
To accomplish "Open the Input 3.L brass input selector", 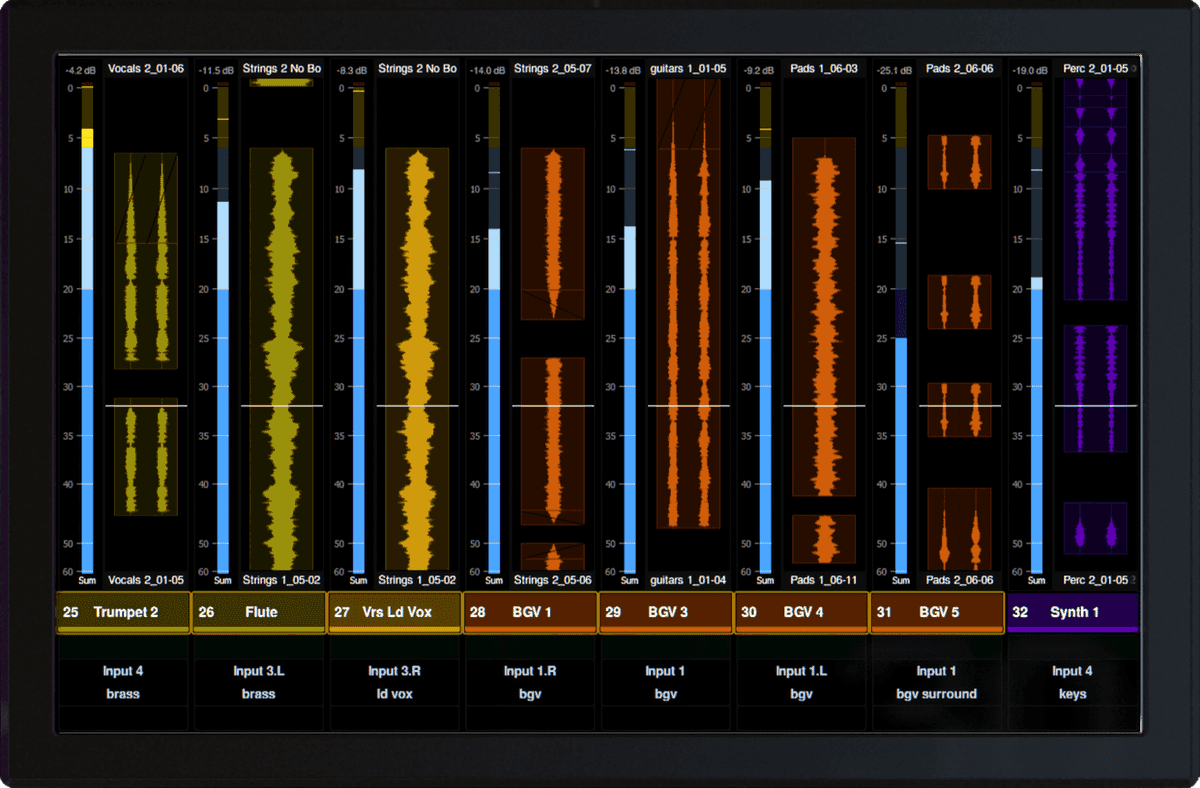I will (x=259, y=682).
